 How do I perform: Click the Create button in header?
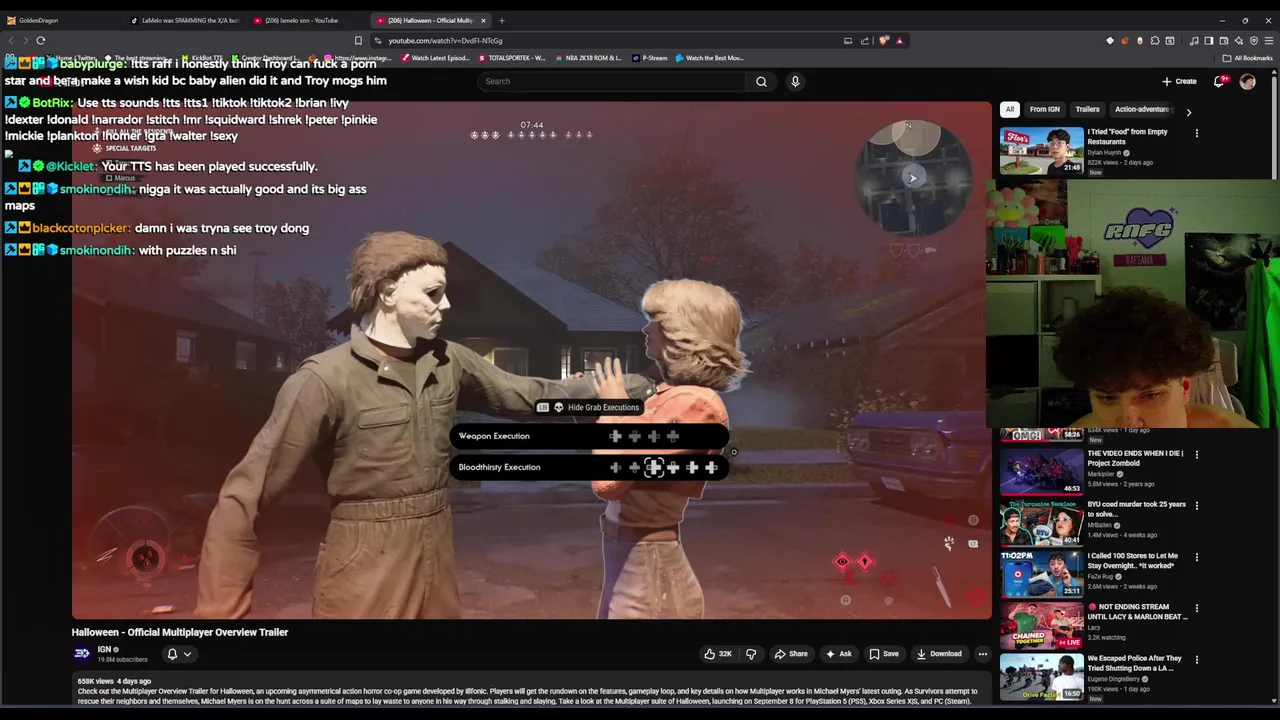[x=1179, y=81]
